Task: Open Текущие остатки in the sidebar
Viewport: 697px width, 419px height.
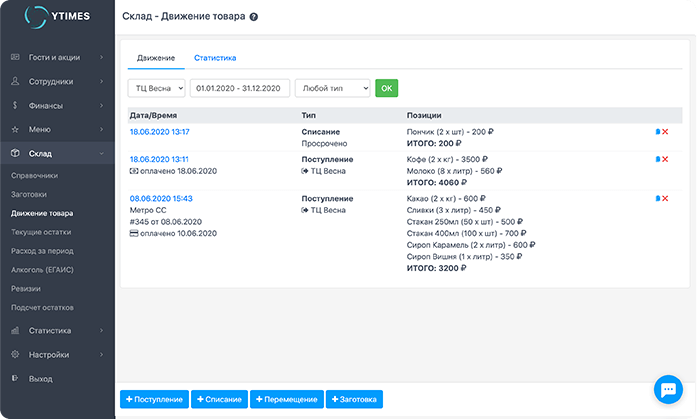Action: (39, 232)
